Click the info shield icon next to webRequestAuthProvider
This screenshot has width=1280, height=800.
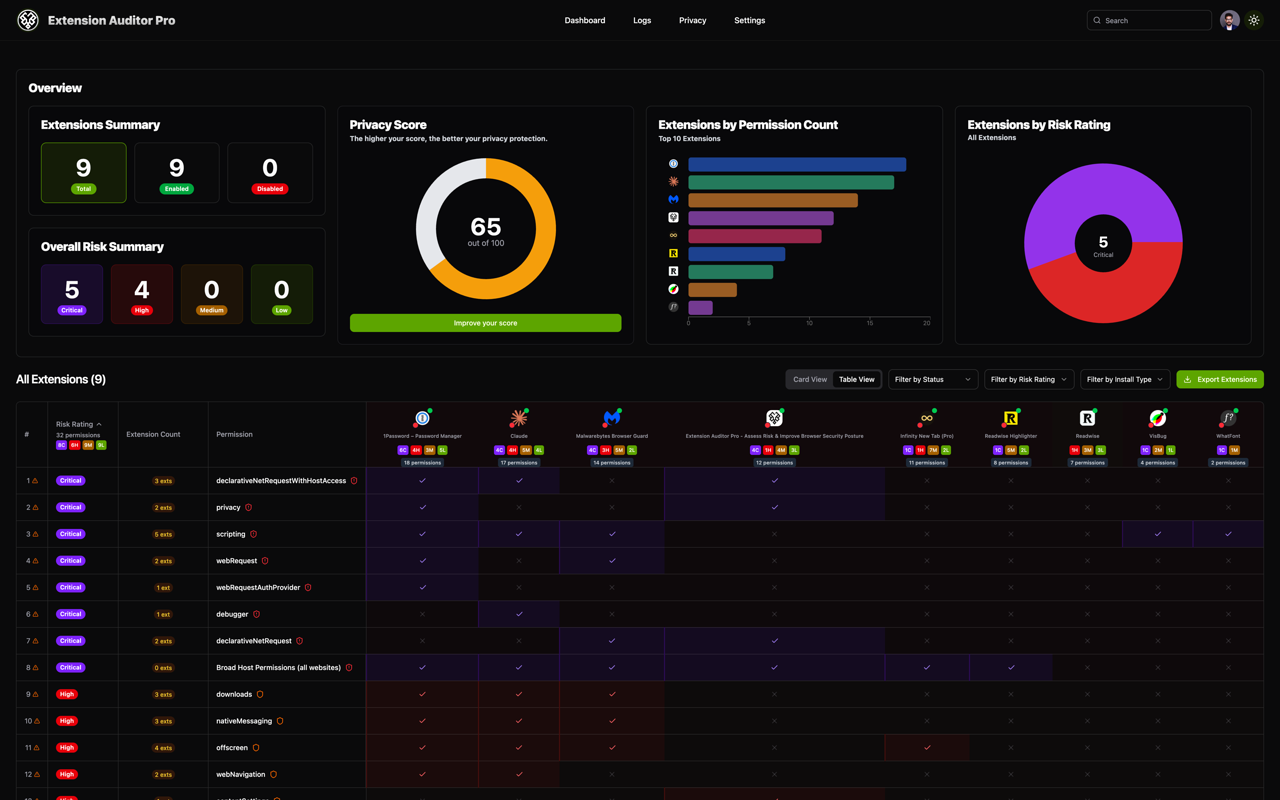coord(308,587)
